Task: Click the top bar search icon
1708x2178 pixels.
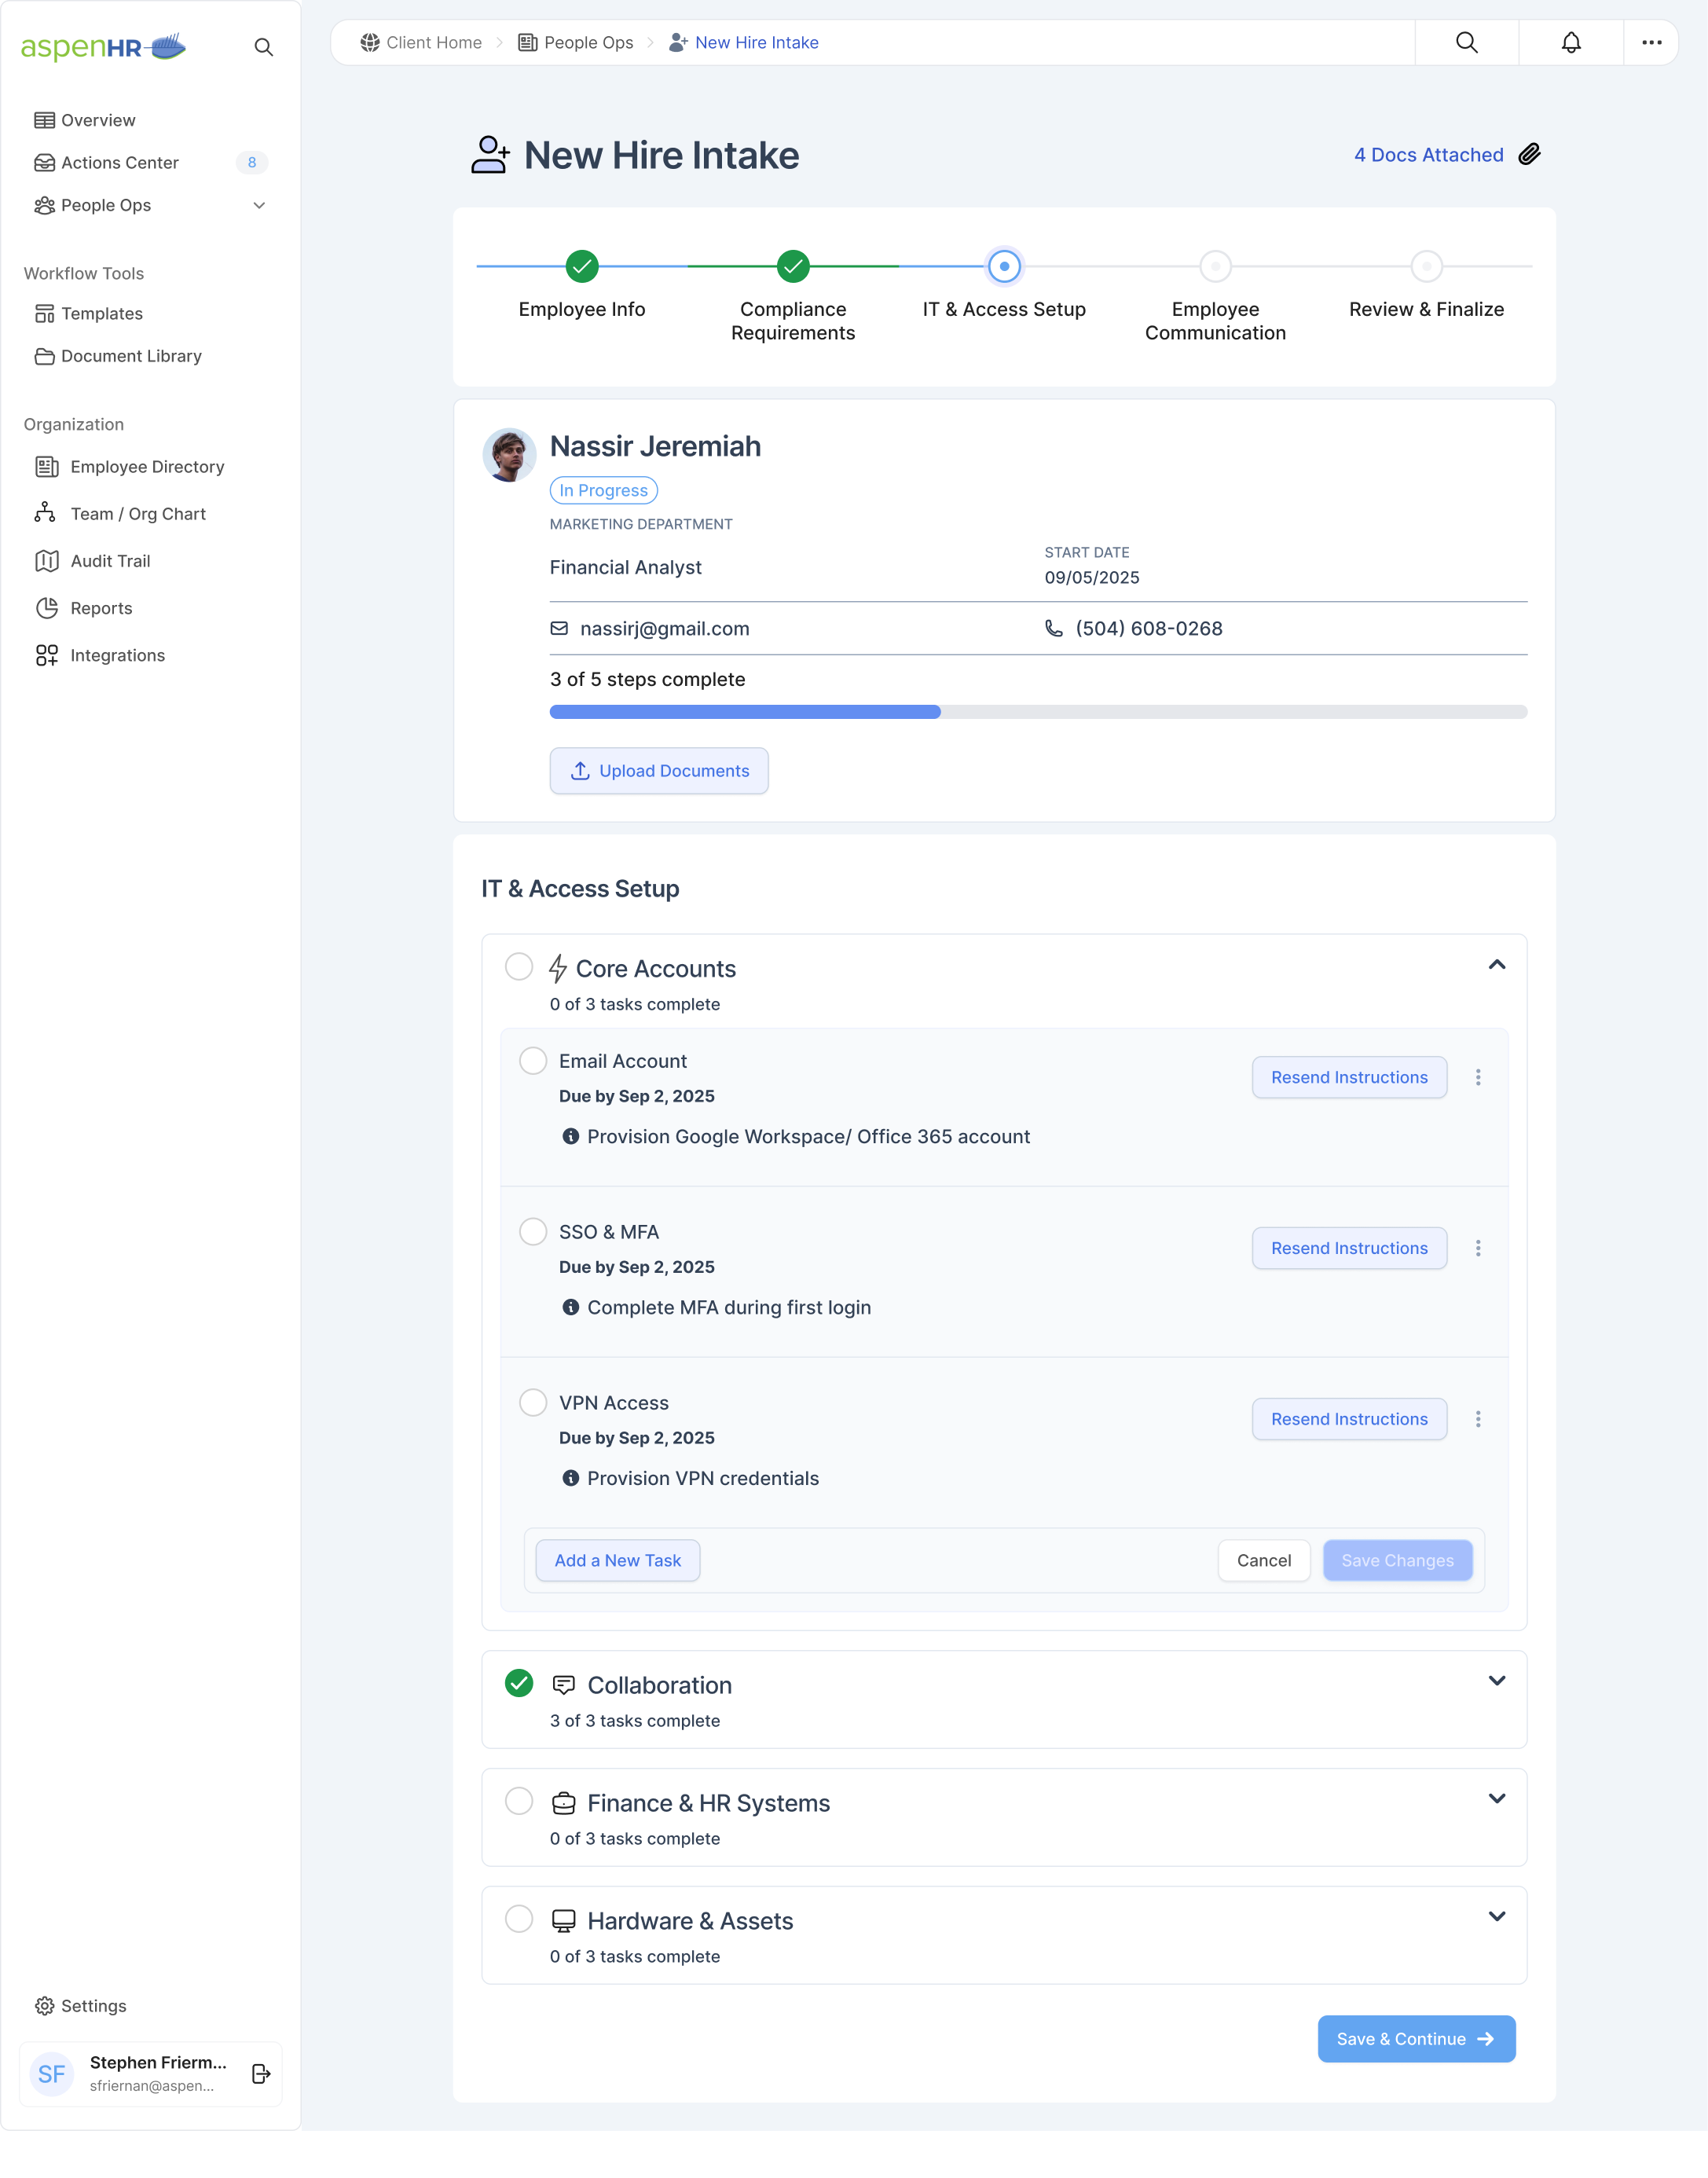Action: coord(1466,42)
